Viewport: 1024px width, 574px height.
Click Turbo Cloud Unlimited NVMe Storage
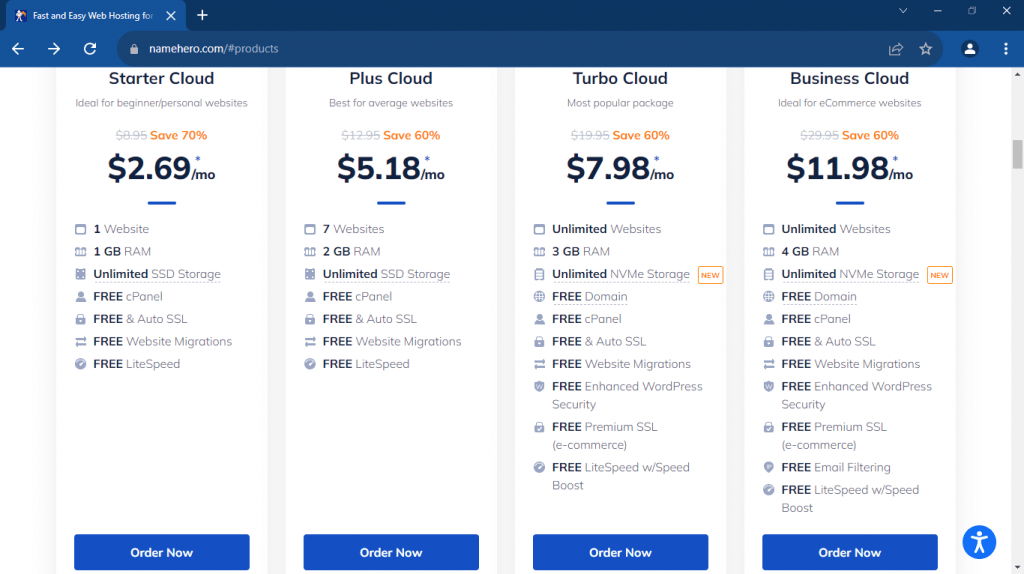tap(620, 274)
